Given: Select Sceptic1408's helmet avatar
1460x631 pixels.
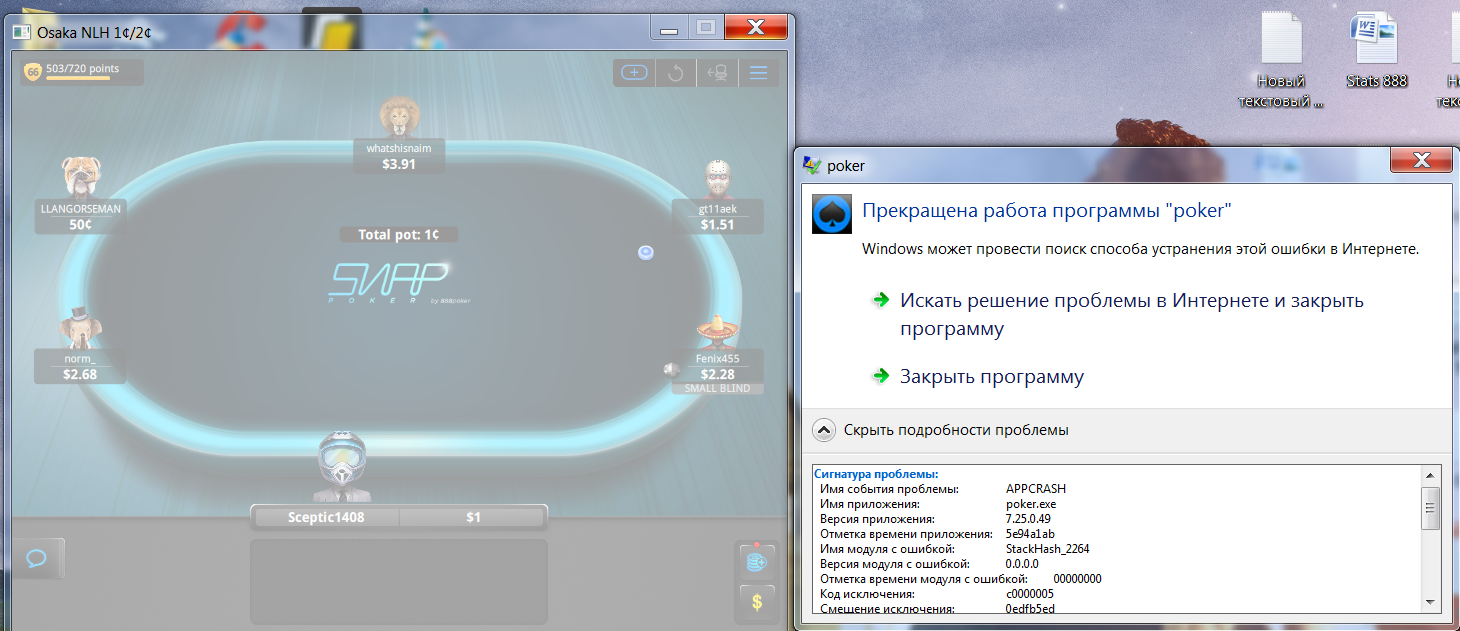Looking at the screenshot, I should point(341,468).
